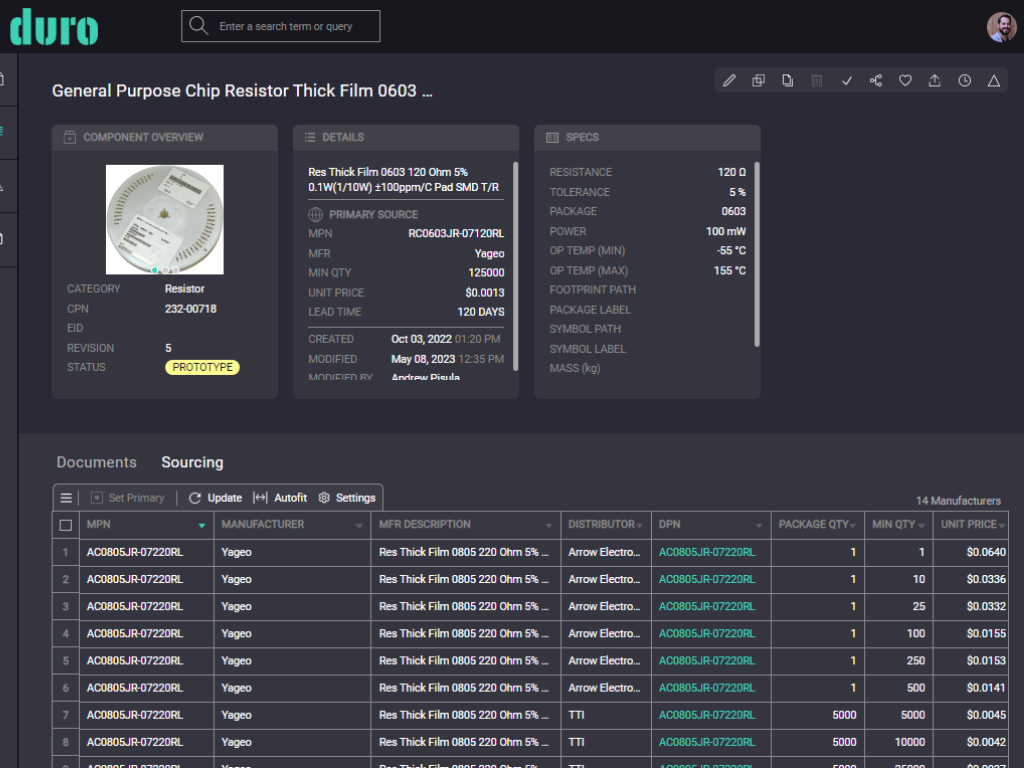Click the component title heading
1024x768 pixels.
[x=242, y=91]
